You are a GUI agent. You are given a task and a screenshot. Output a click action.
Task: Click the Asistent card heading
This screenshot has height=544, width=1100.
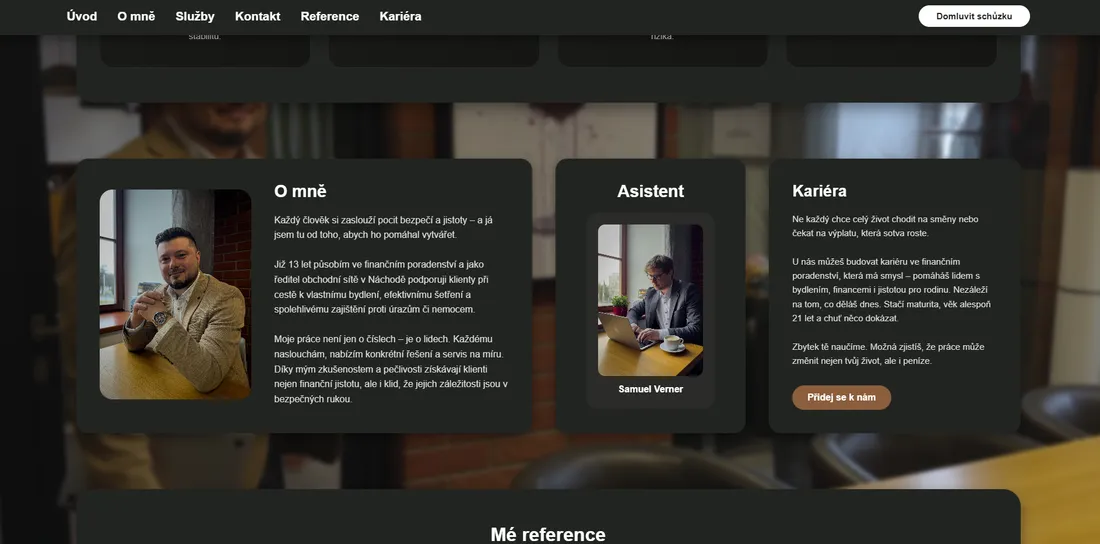point(650,191)
